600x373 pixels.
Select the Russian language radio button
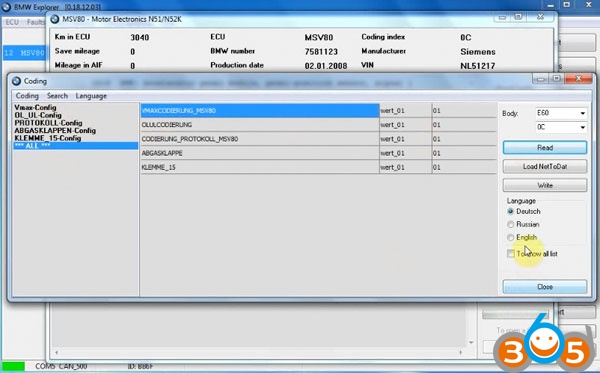(510, 225)
